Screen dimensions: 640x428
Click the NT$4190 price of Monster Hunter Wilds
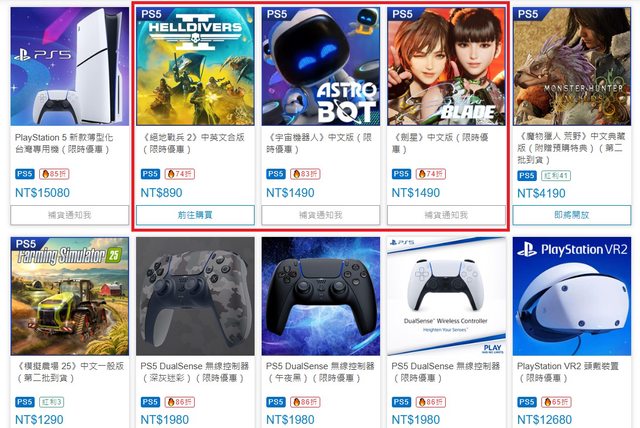coord(541,193)
